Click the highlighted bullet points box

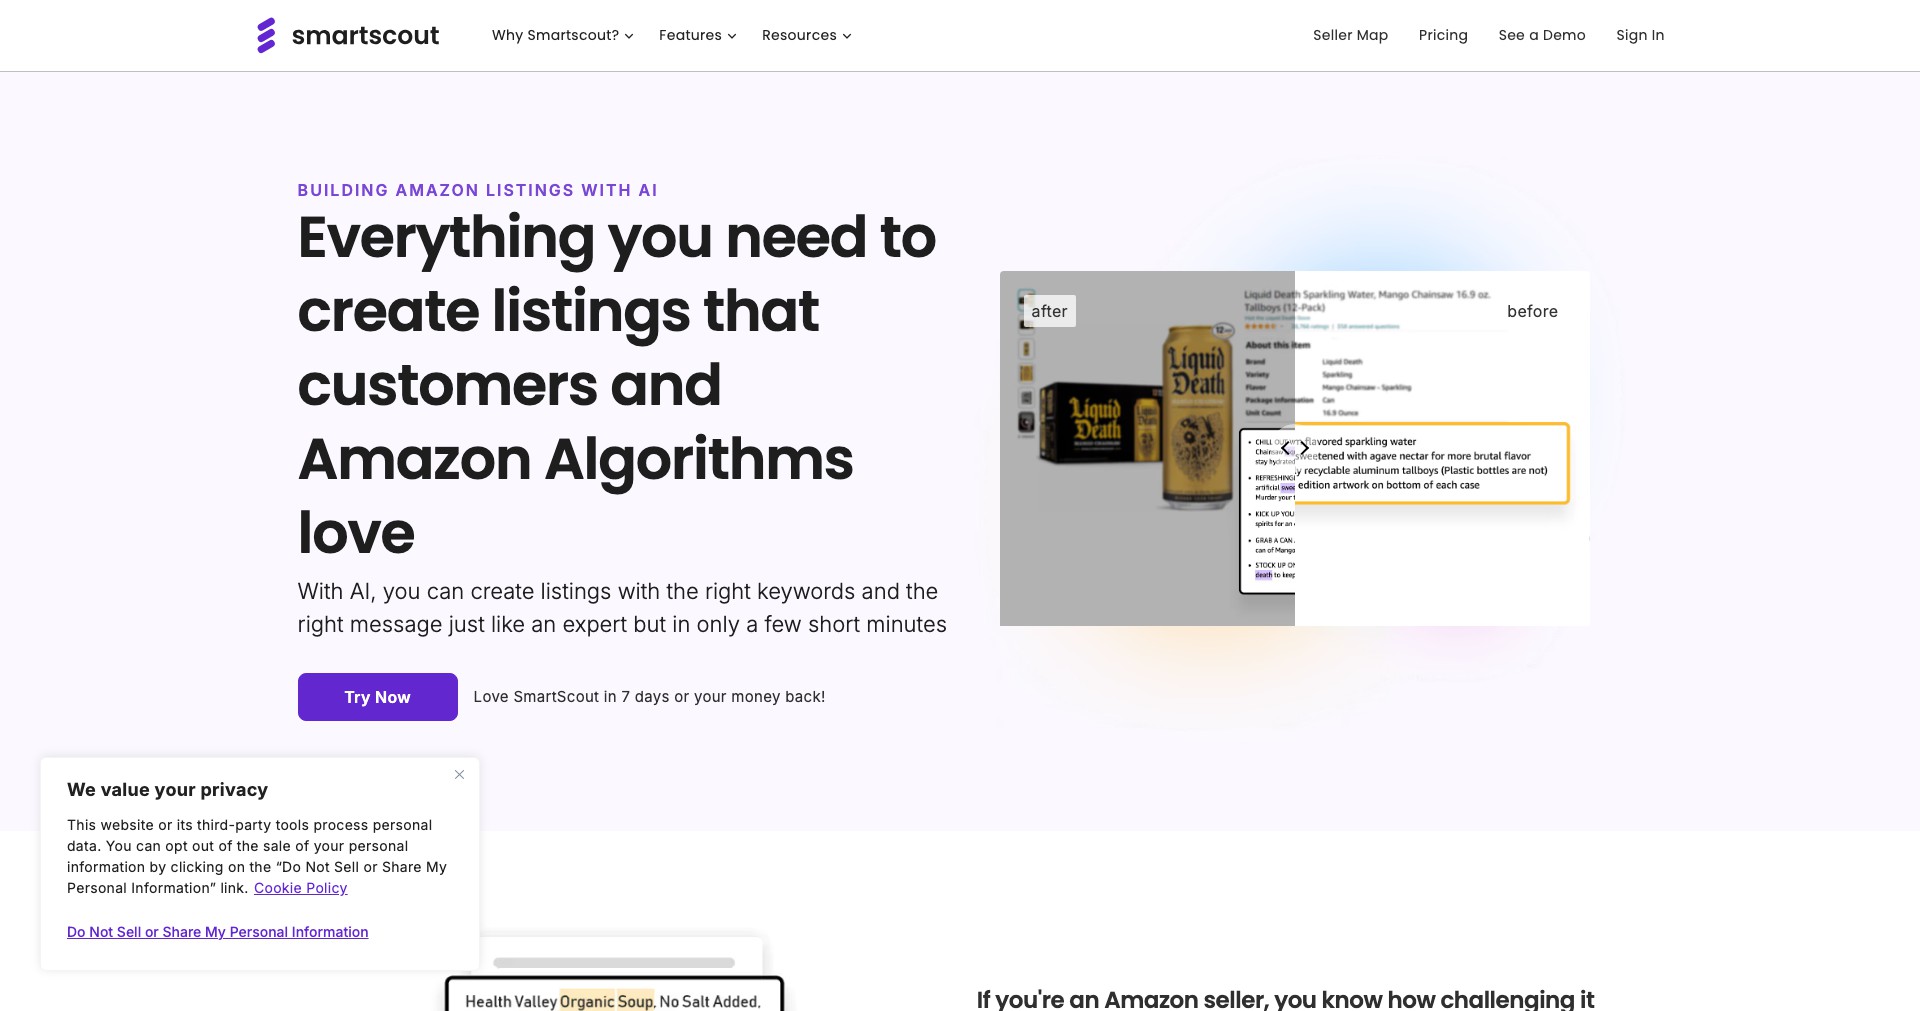[1431, 463]
